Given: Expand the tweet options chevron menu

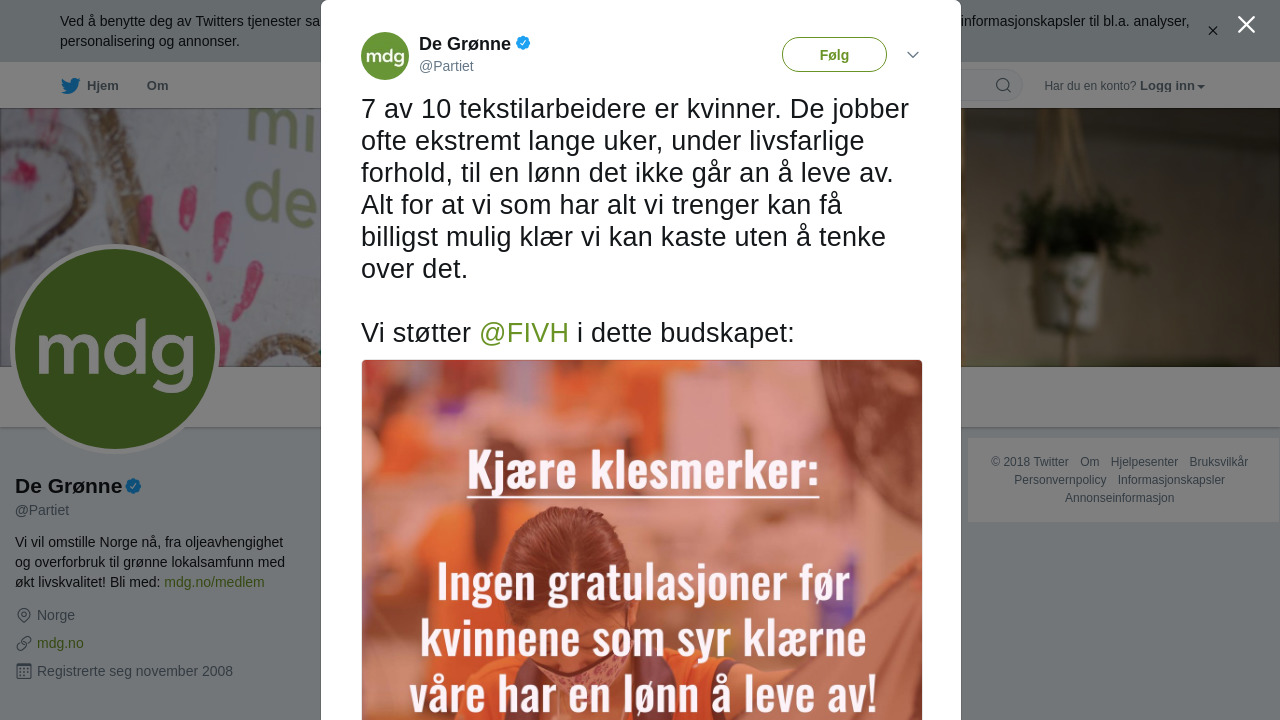Looking at the screenshot, I should (x=913, y=55).
